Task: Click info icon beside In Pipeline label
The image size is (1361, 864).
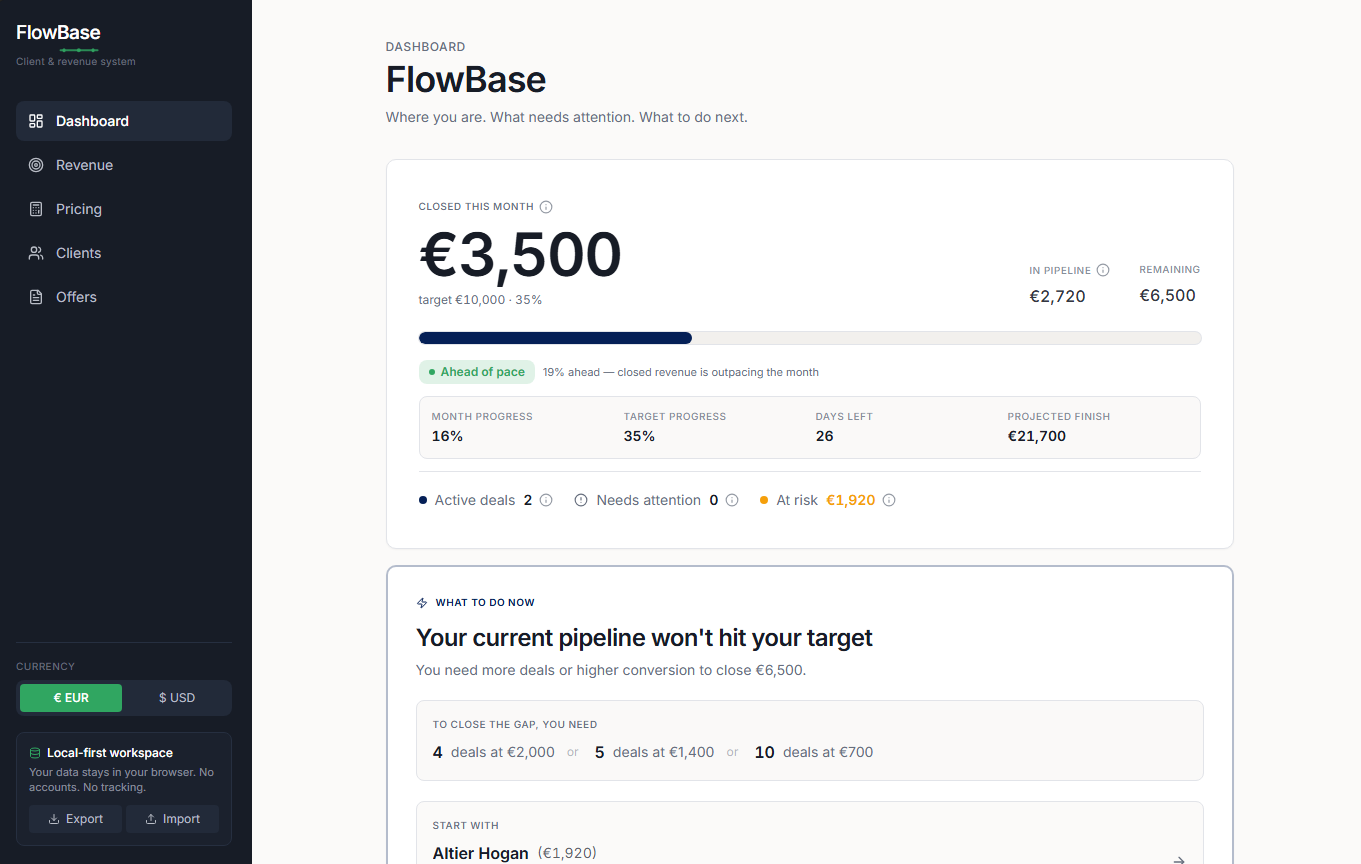Action: tap(1103, 270)
